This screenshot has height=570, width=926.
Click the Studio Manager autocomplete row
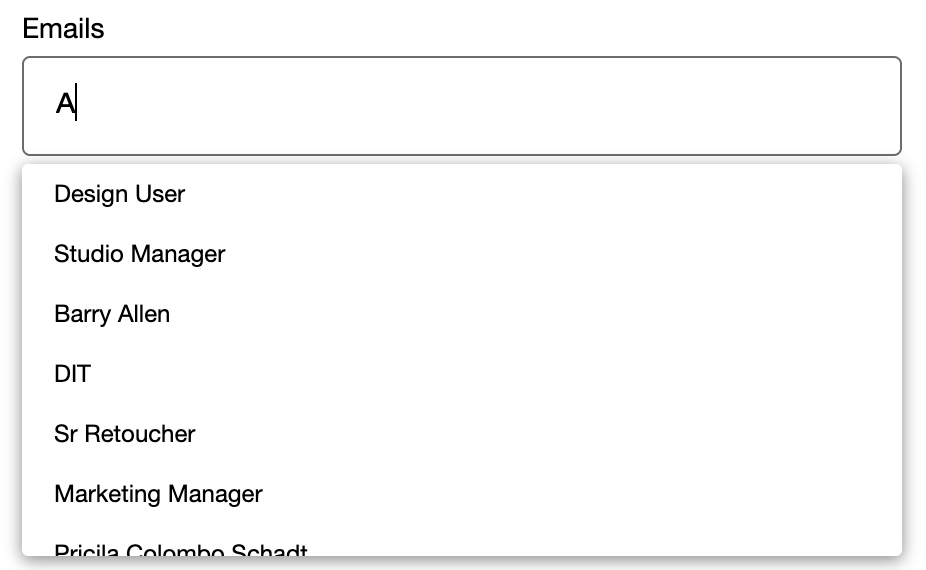click(x=462, y=254)
